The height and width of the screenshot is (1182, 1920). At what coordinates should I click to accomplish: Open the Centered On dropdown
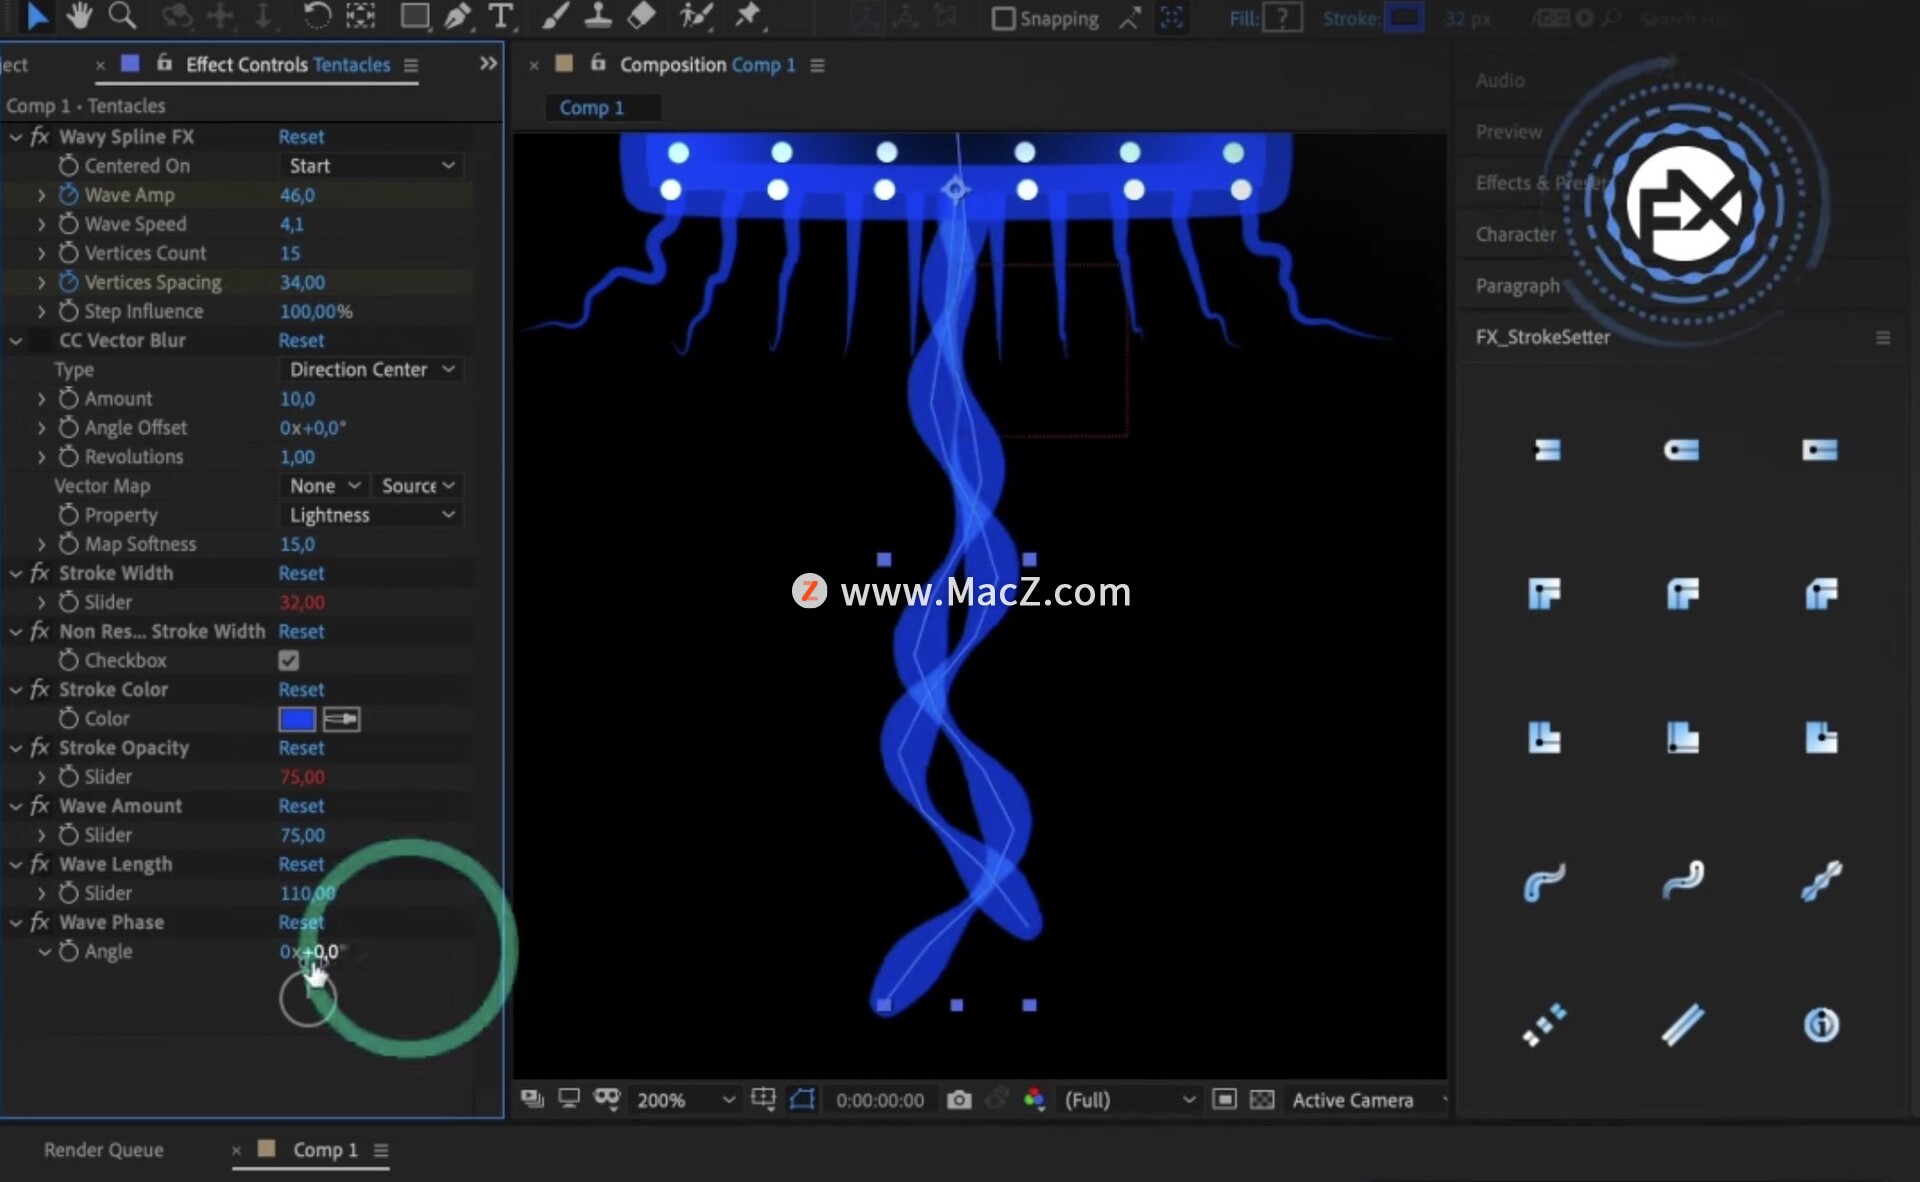coord(370,166)
